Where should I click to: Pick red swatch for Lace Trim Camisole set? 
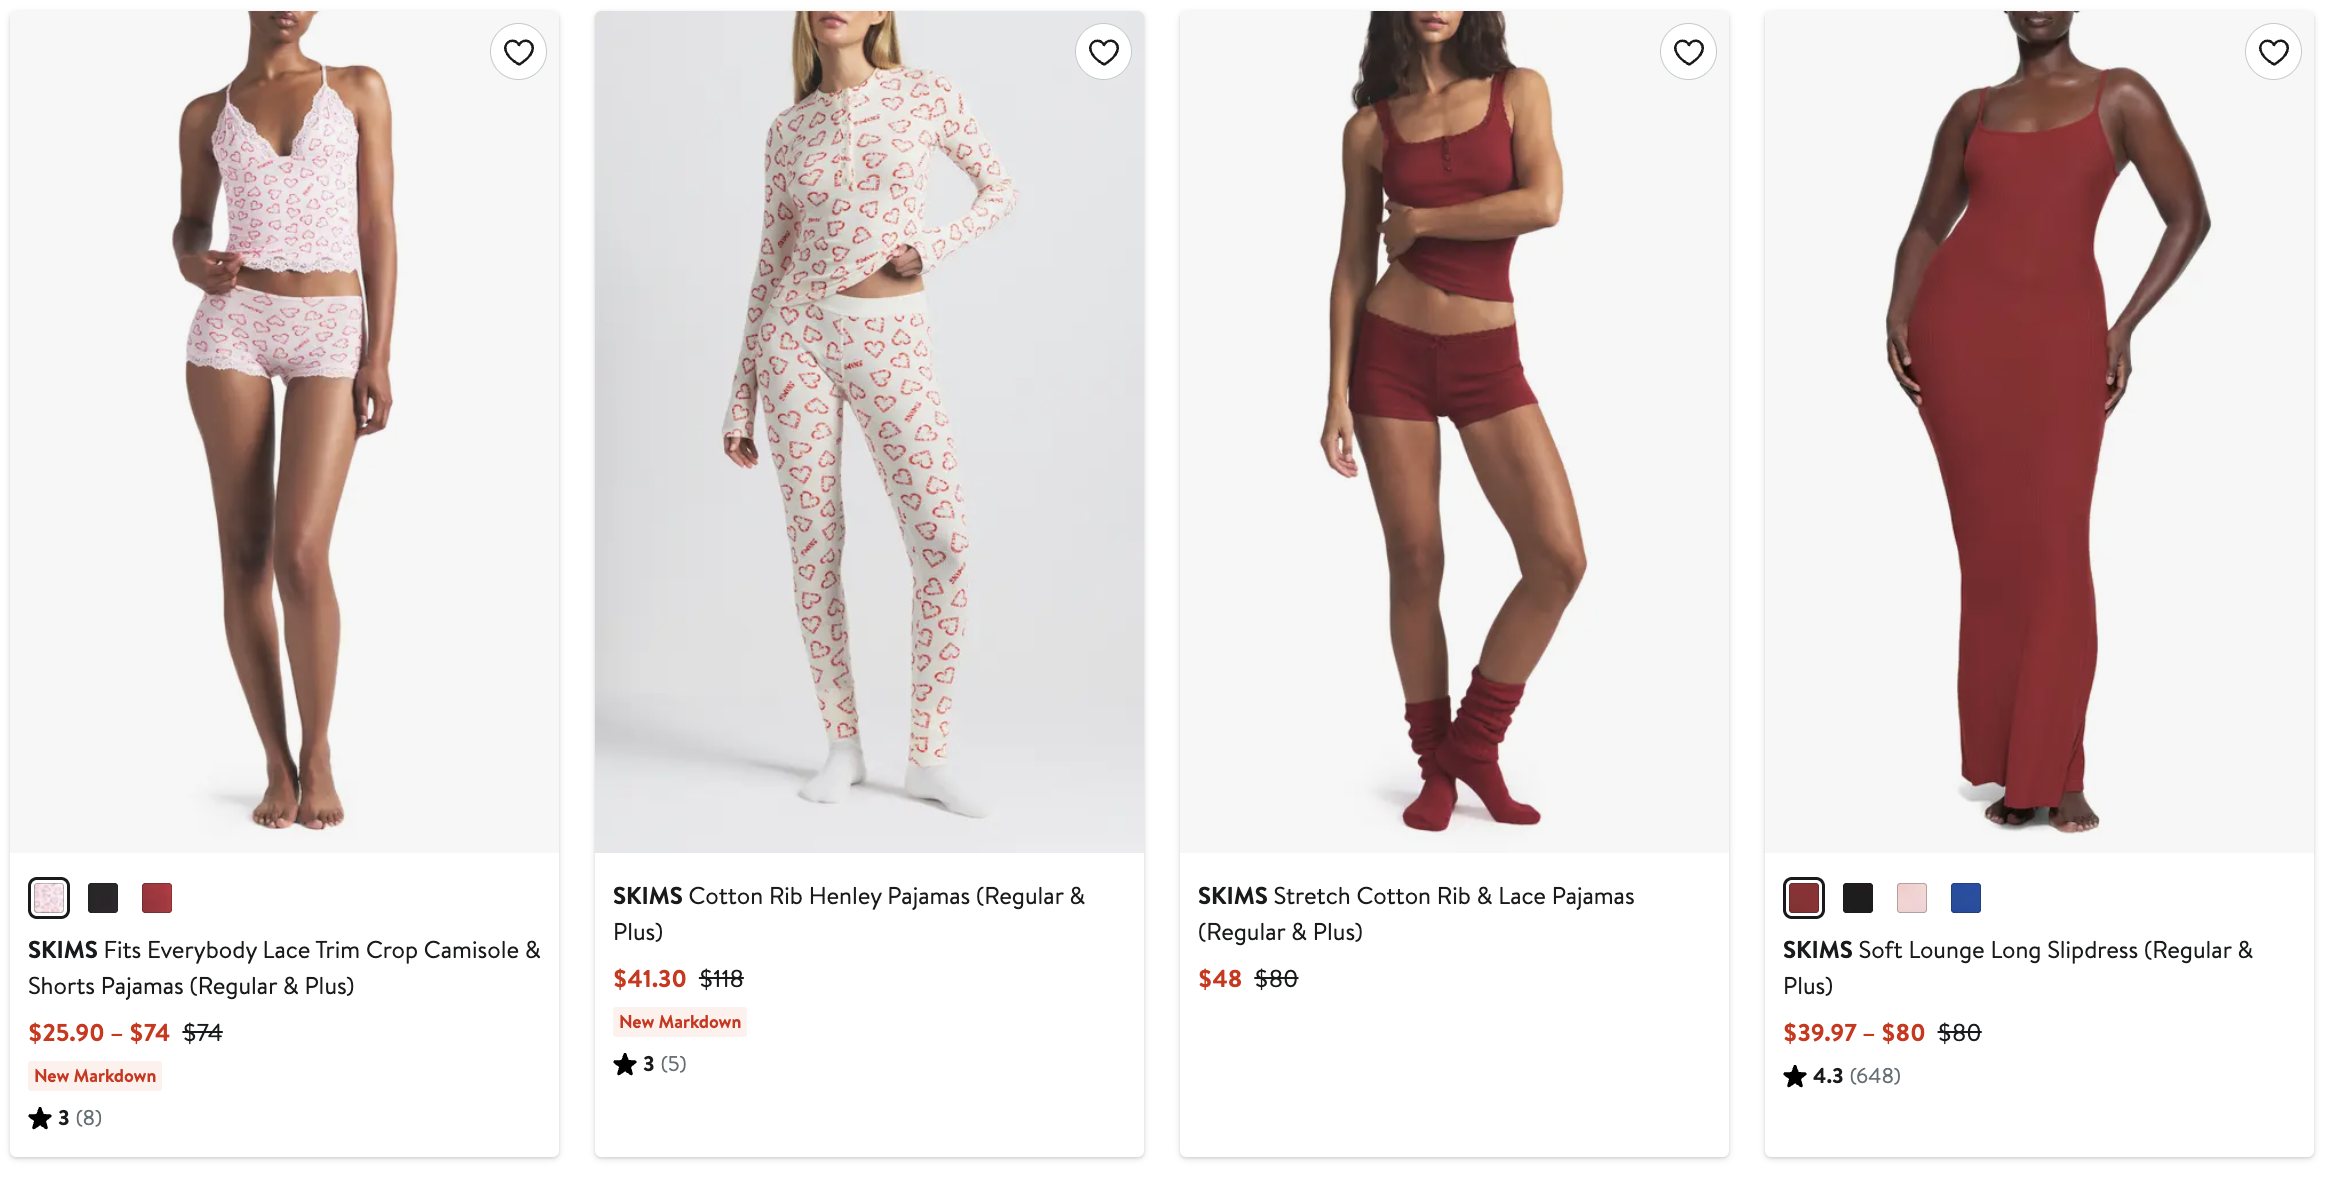tap(157, 898)
